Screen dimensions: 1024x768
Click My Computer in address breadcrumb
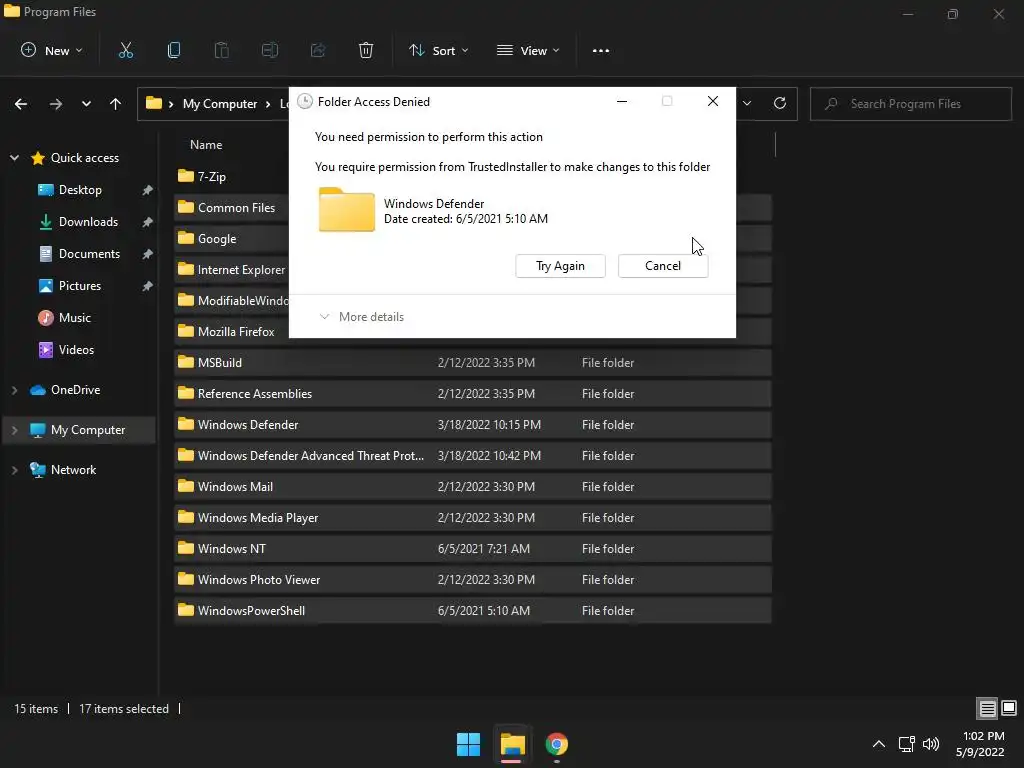pyautogui.click(x=220, y=104)
